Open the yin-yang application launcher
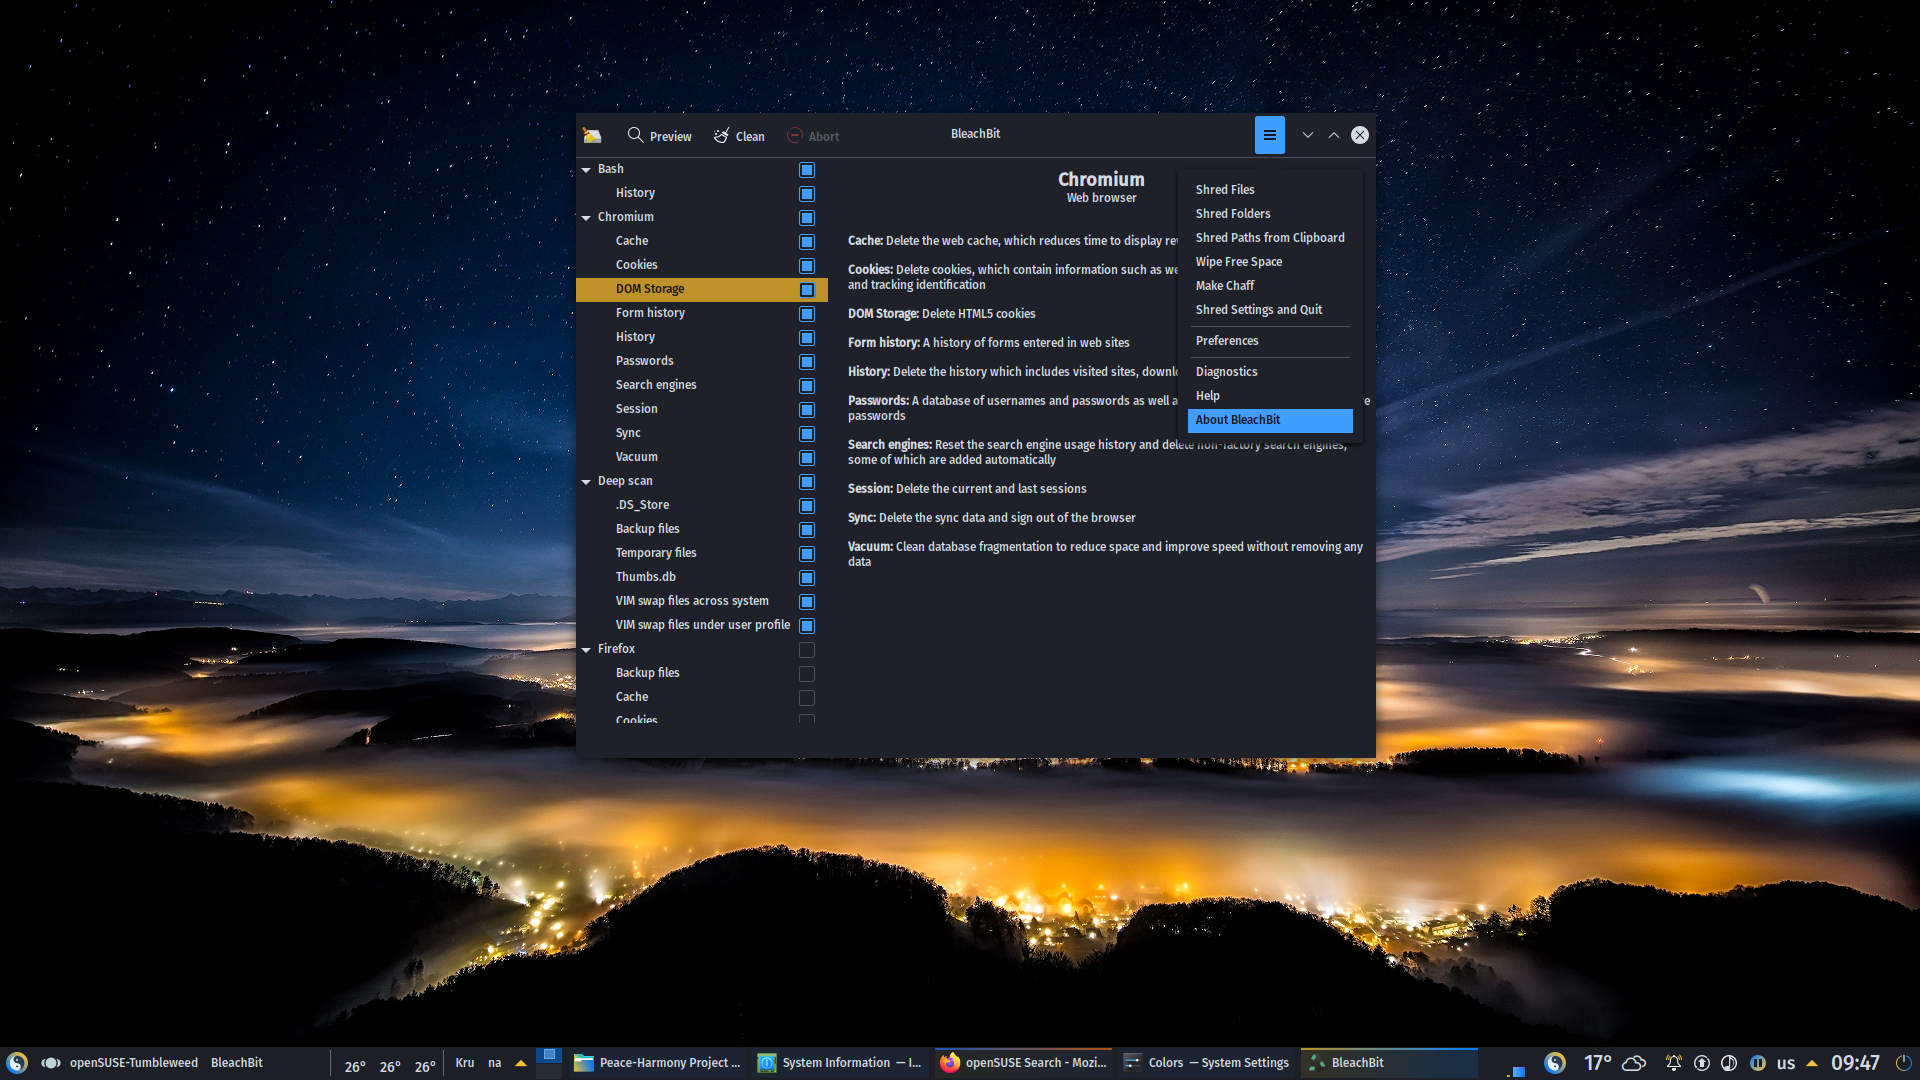Viewport: 1920px width, 1080px height. pos(16,1063)
